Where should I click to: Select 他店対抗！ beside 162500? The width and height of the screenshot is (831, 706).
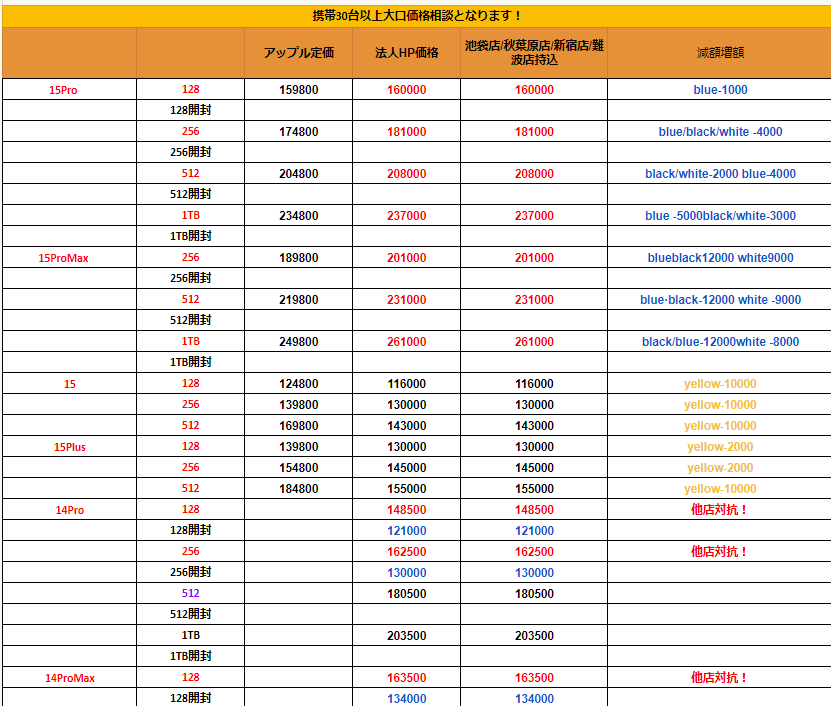(719, 551)
